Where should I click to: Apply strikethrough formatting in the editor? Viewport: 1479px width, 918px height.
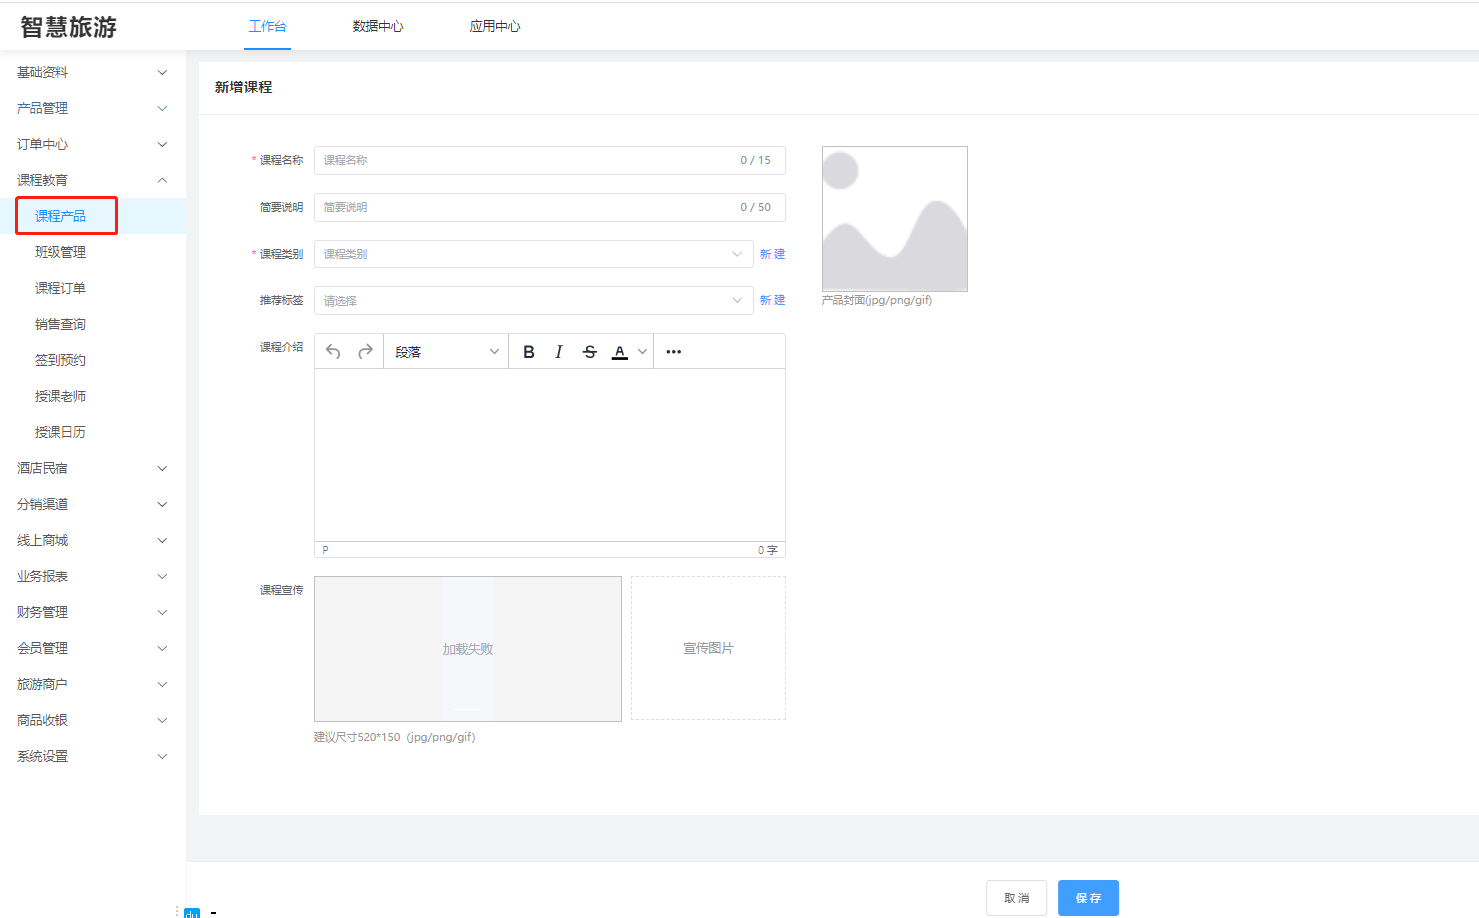[x=590, y=352]
